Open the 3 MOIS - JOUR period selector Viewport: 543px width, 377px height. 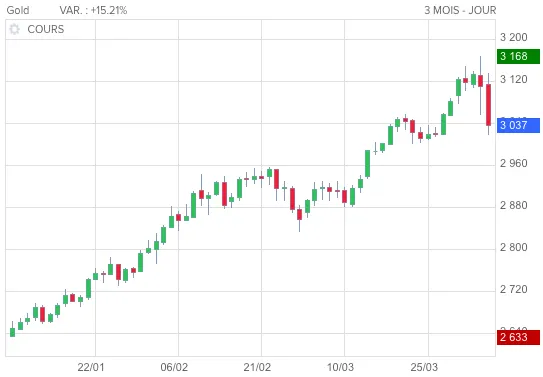(460, 10)
